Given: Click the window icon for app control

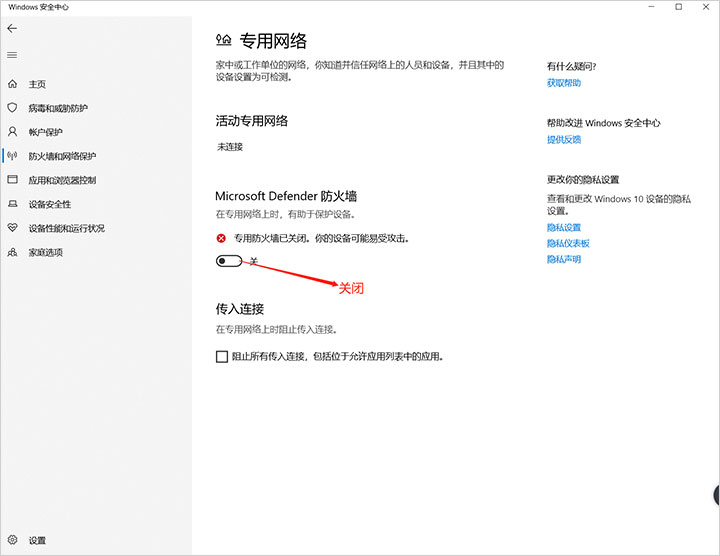Looking at the screenshot, I should point(12,180).
